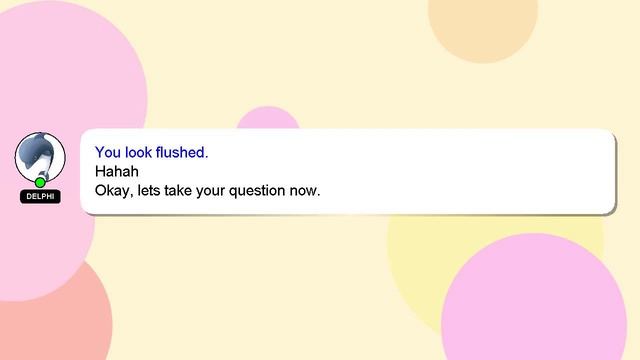Click Delphi's dolphin avatar picture
Image resolution: width=640 pixels, height=360 pixels.
[40, 158]
